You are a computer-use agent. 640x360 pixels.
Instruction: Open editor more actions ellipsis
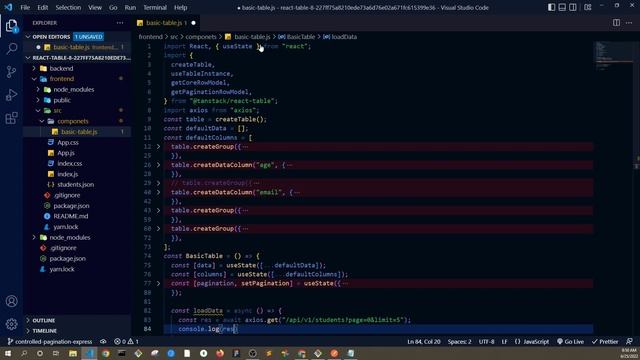tap(629, 23)
